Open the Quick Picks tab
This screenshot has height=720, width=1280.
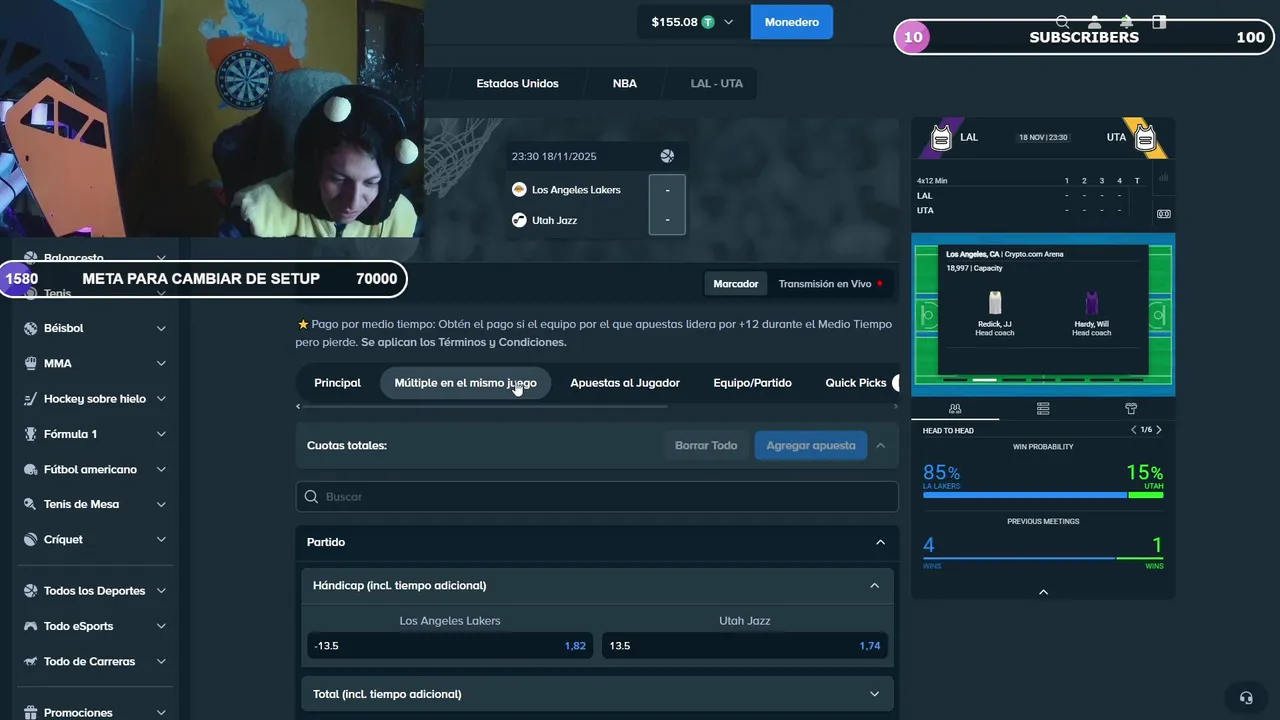point(855,383)
